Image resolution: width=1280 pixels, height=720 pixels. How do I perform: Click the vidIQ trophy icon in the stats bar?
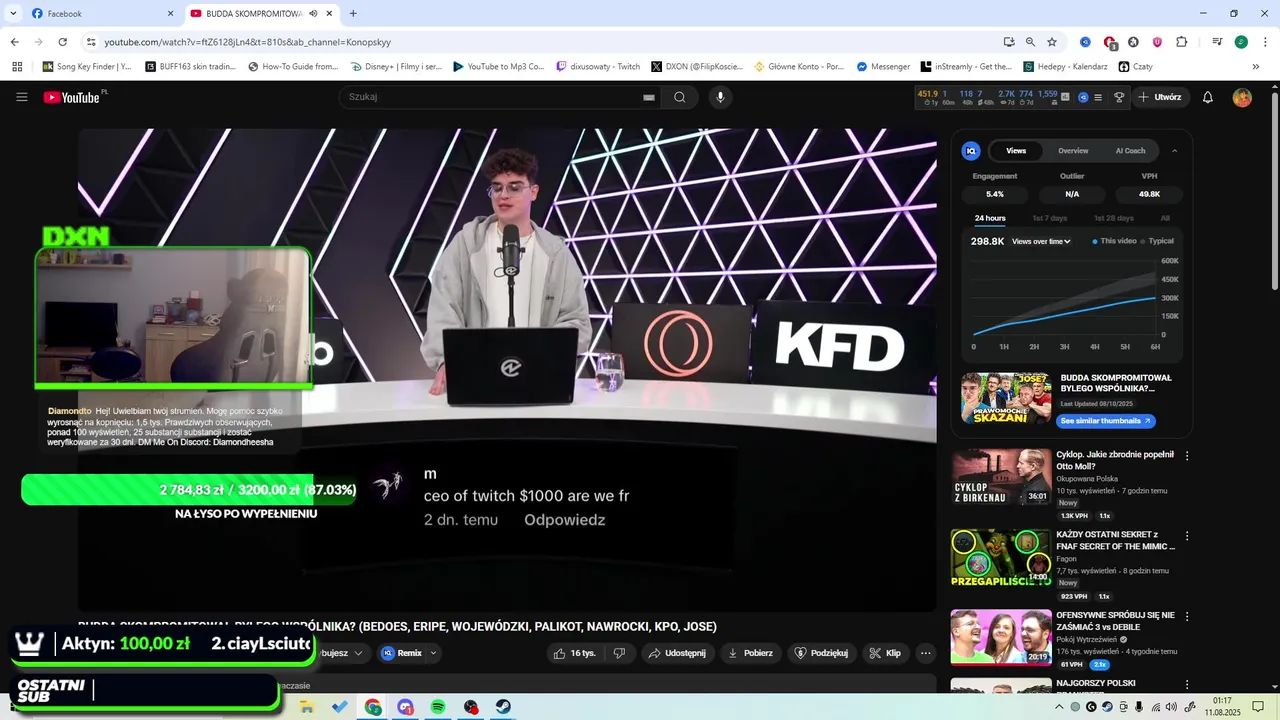[x=1119, y=97]
